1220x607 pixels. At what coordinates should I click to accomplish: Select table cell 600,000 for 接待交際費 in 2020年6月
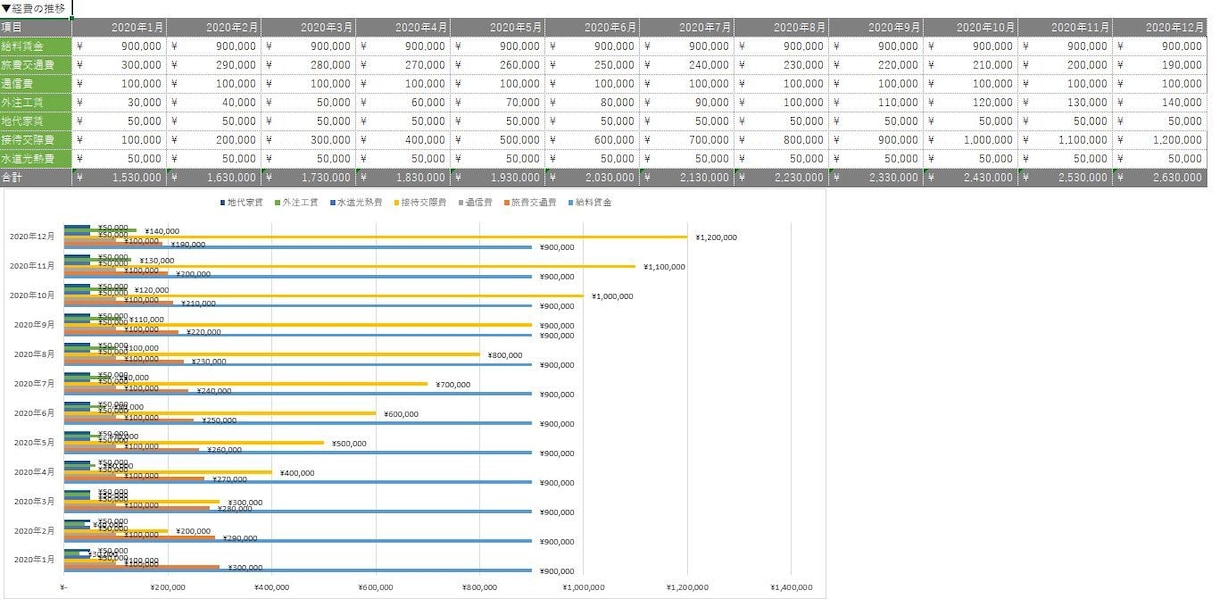592,139
